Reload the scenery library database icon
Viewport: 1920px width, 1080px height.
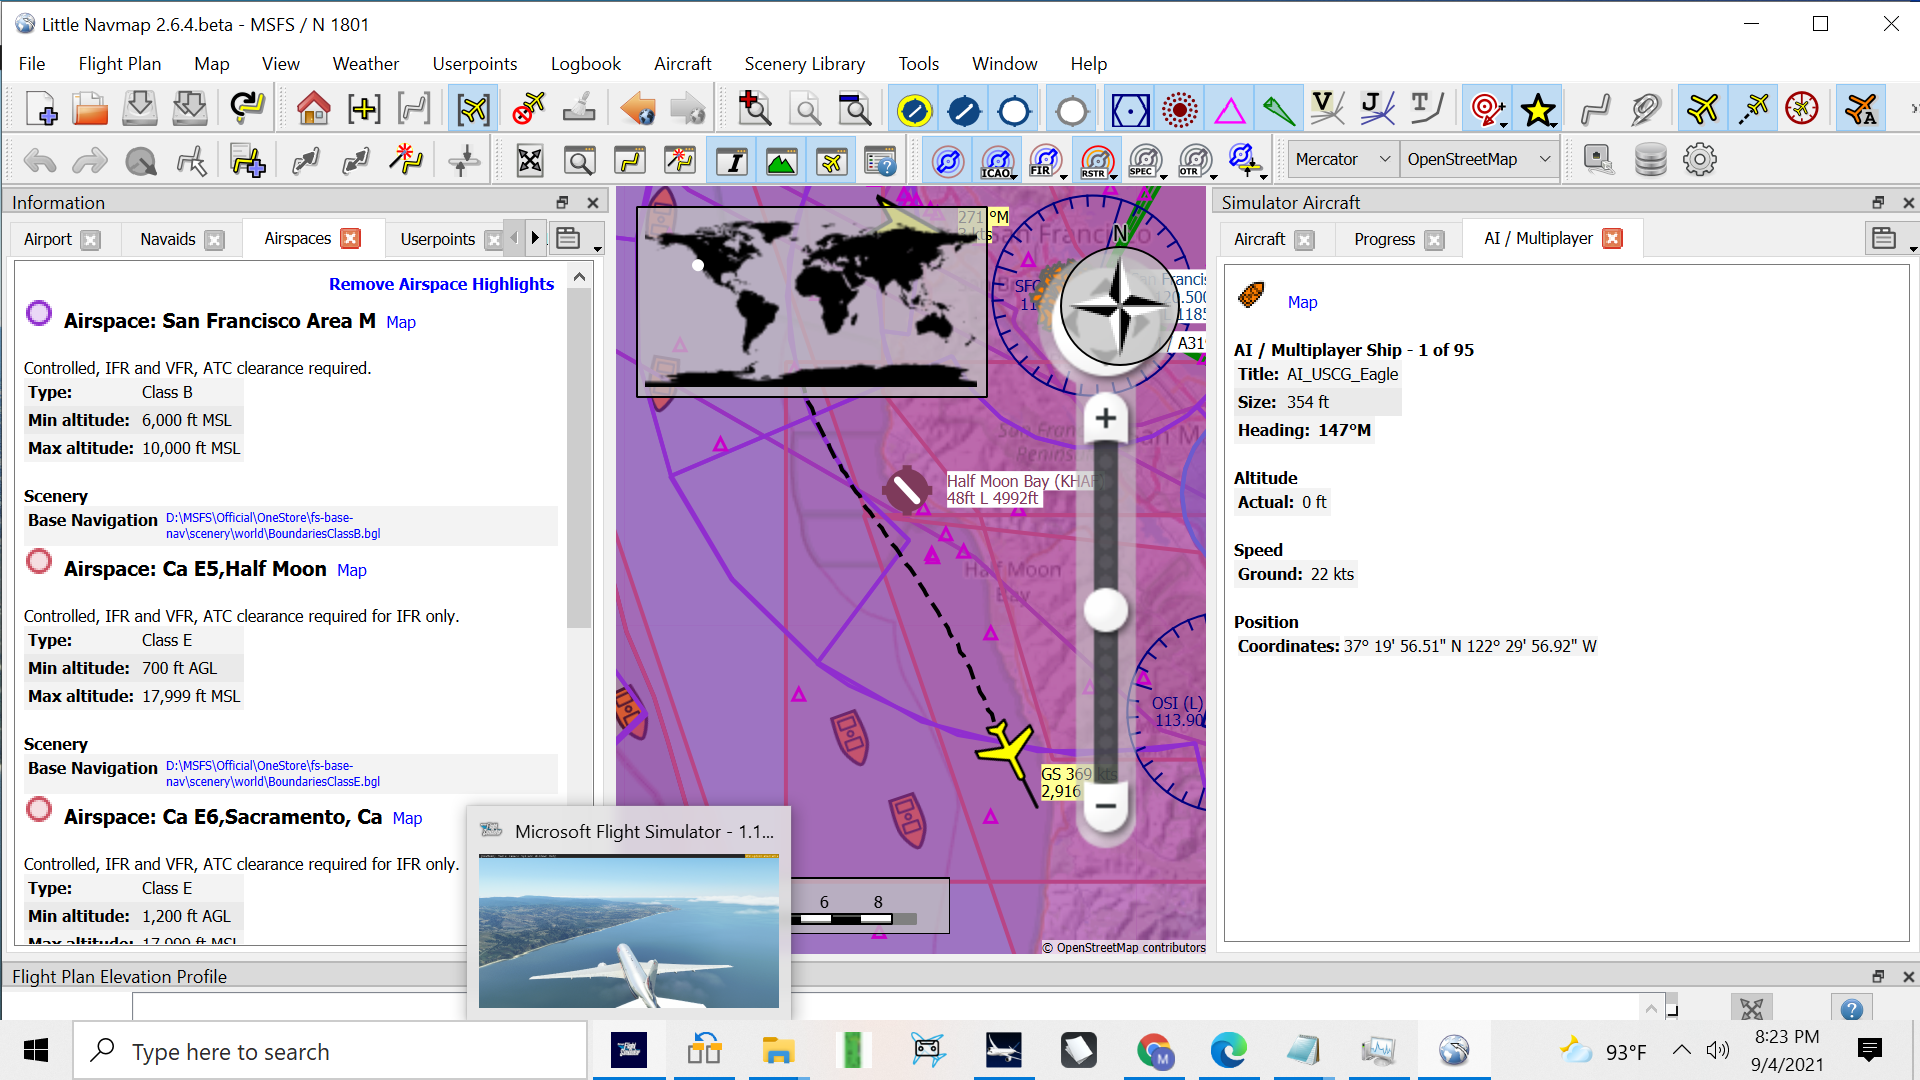tap(1650, 160)
